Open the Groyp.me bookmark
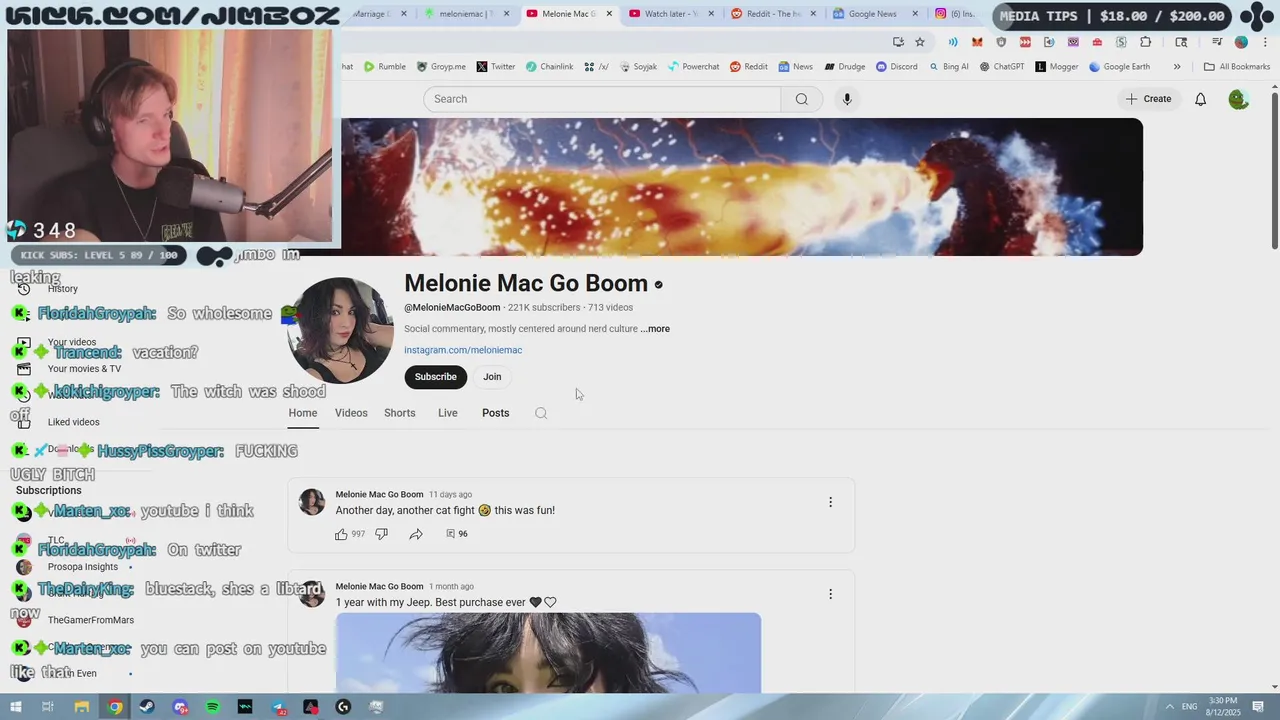 pos(441,67)
